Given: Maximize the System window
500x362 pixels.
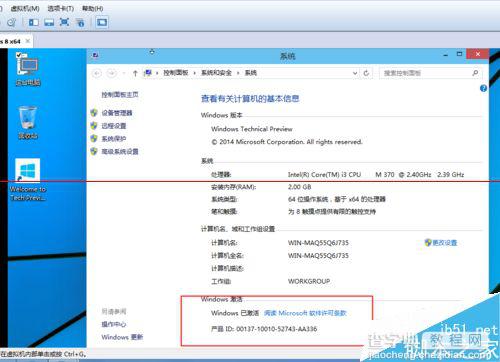Looking at the screenshot, I should (459, 54).
